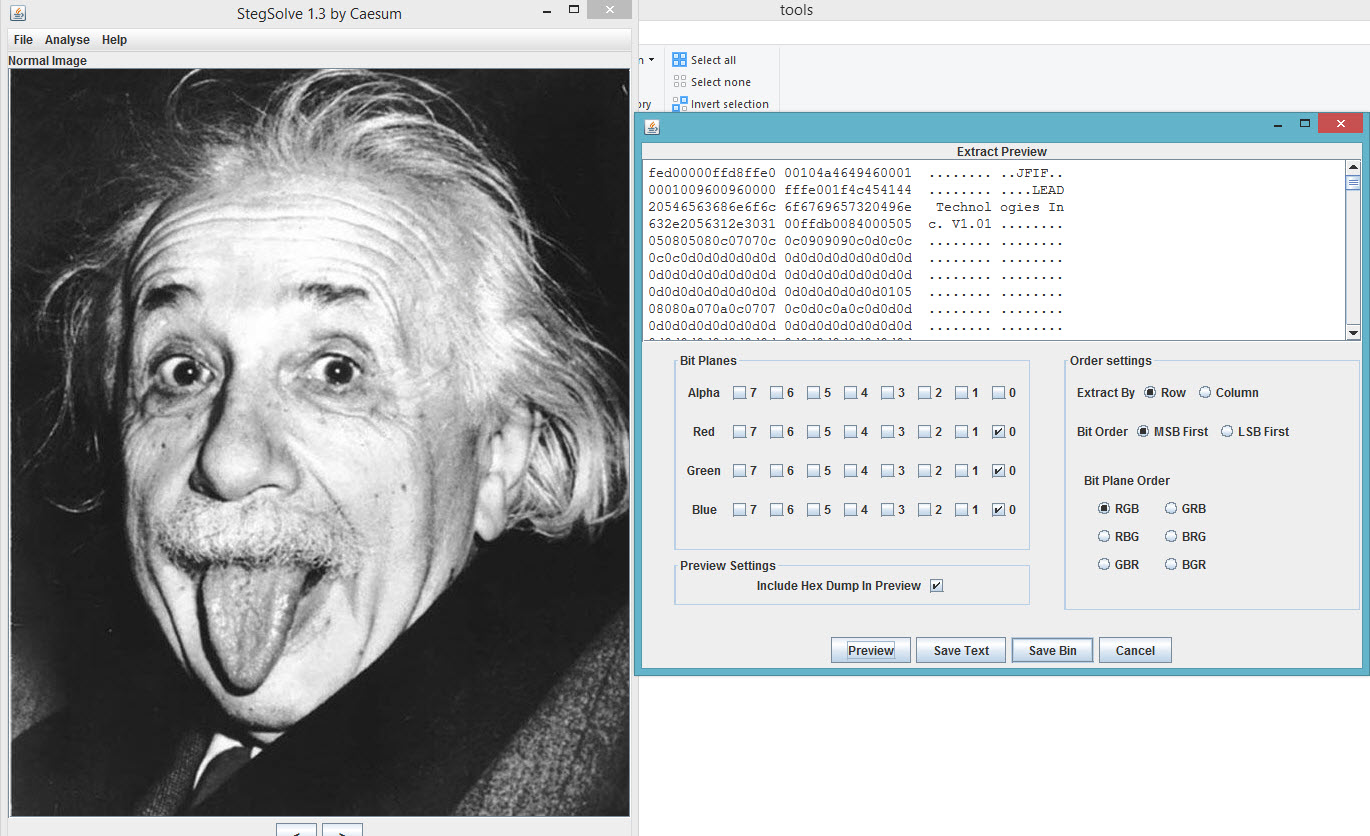Viewport: 1370px width, 836px height.
Task: Click the Save Bin button
Action: point(1052,650)
